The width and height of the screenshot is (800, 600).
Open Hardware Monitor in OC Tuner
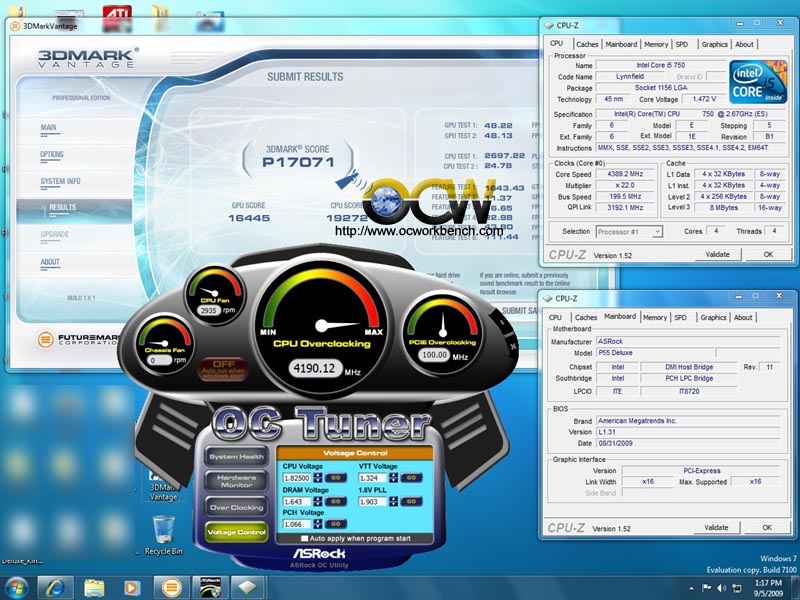click(236, 481)
